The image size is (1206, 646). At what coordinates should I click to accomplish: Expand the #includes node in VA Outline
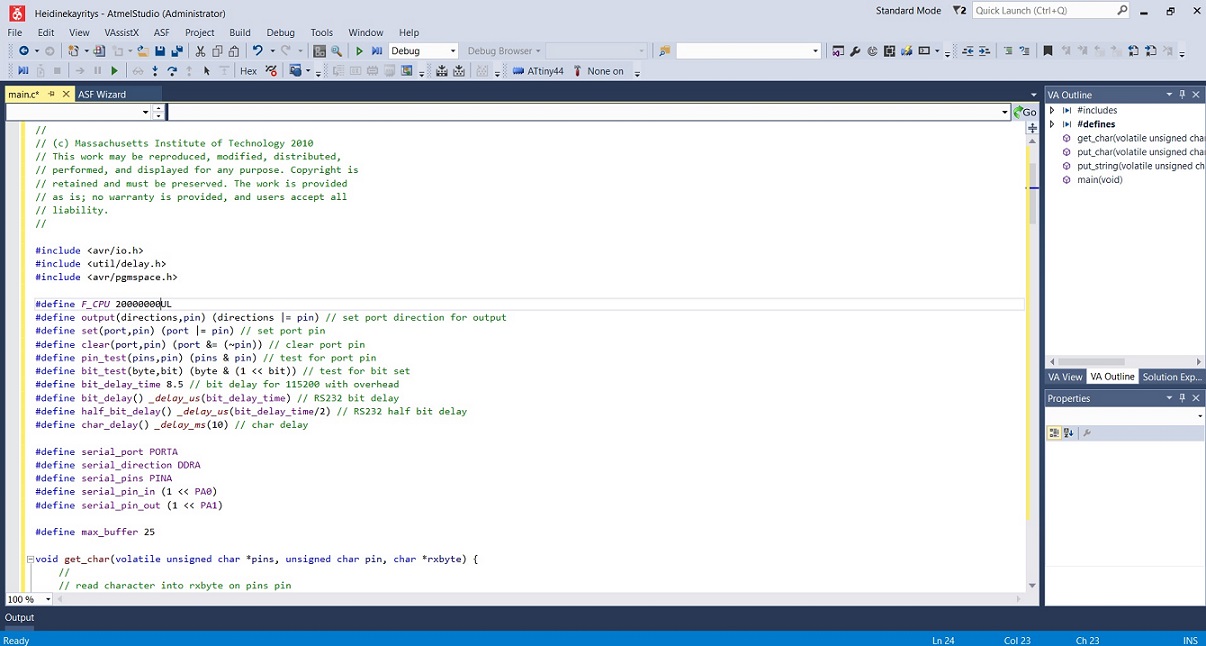(x=1052, y=110)
